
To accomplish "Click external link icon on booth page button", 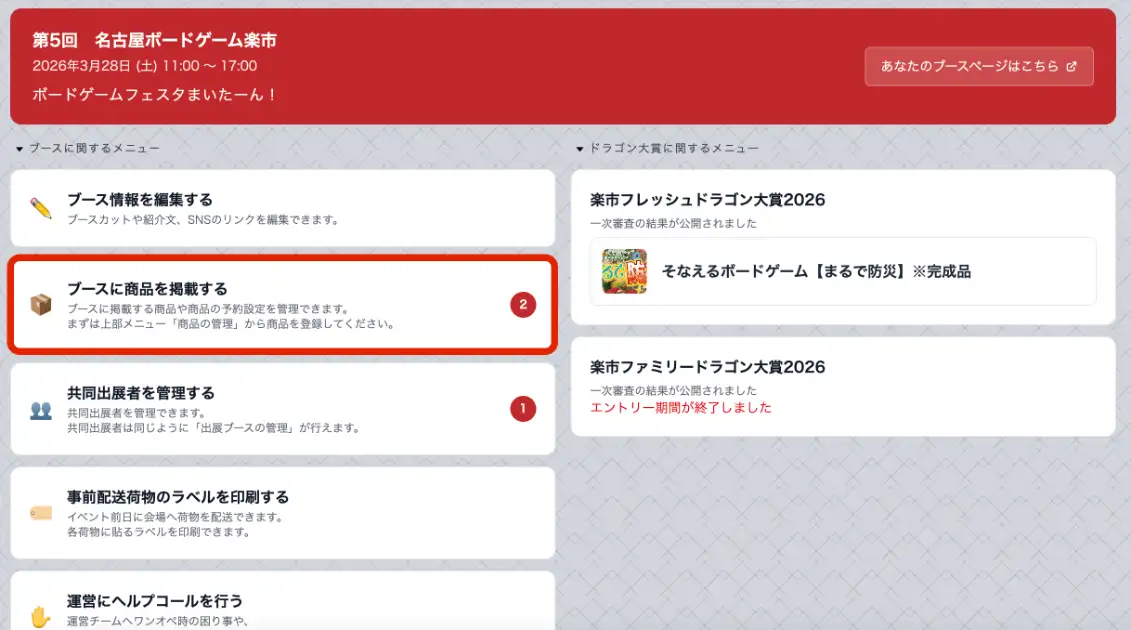I will (x=1072, y=67).
